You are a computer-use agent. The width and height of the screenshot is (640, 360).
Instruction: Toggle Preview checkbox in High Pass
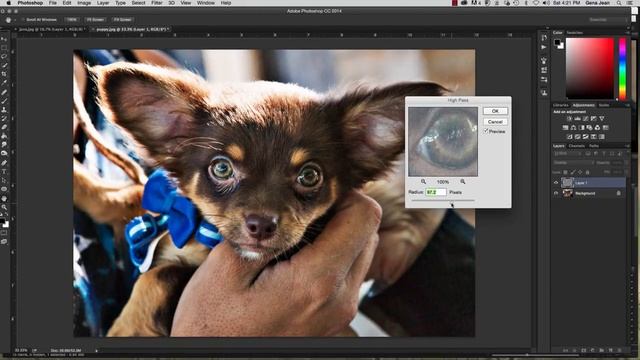pos(486,131)
